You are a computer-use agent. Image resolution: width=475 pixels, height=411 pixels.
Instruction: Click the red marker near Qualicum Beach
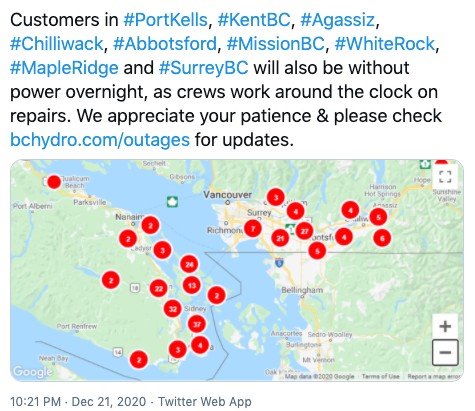pyautogui.click(x=54, y=182)
